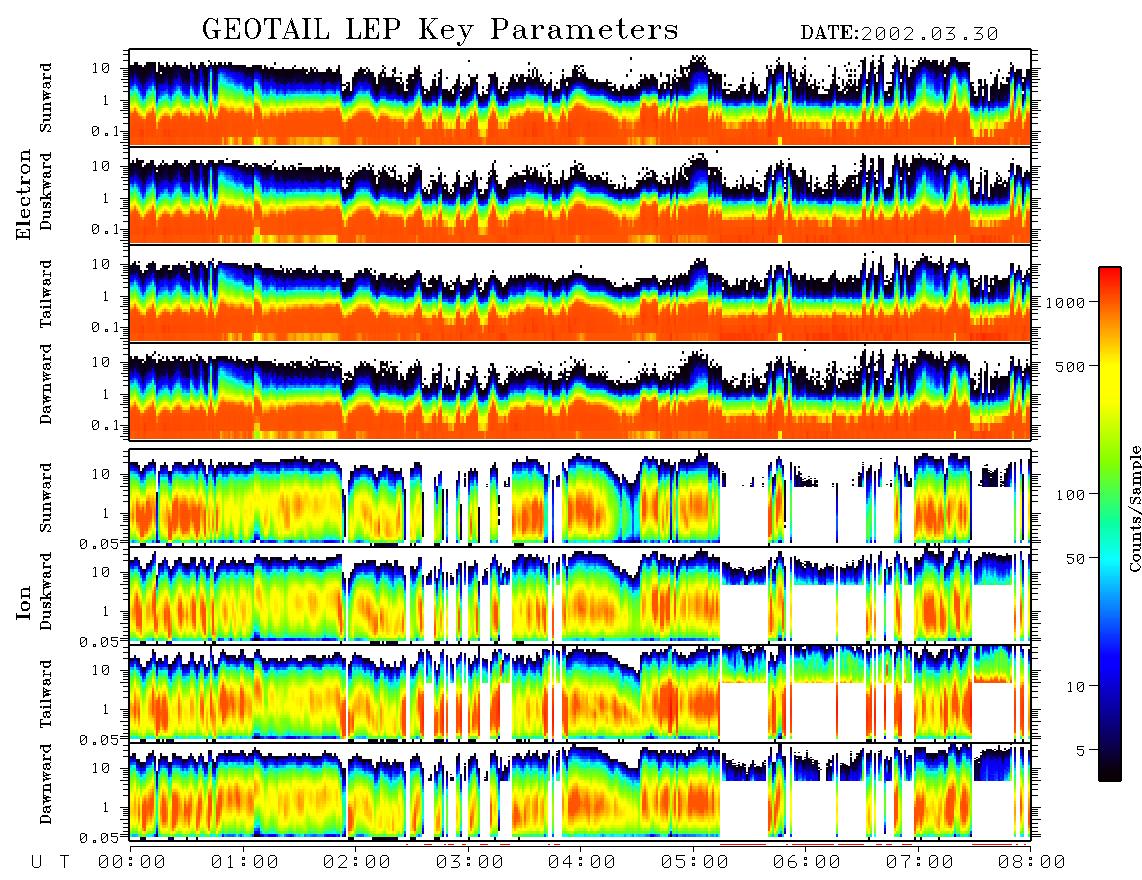Viewport: 1142px width, 880px height.
Task: Click the 02:00 time tick label
Action: click(357, 863)
